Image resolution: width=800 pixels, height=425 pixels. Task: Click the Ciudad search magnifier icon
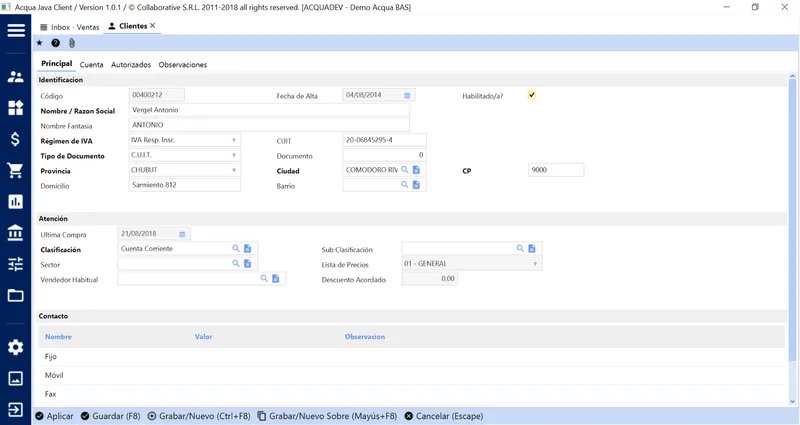(x=405, y=169)
